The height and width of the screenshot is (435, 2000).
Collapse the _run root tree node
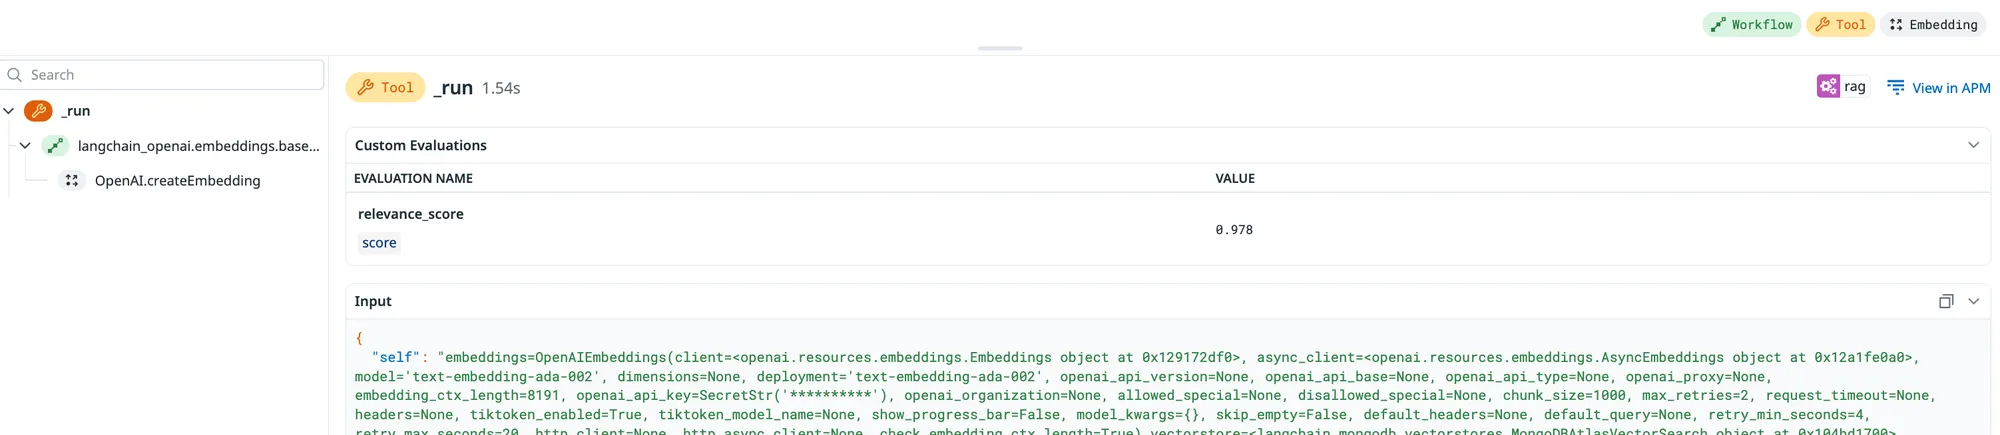(9, 111)
